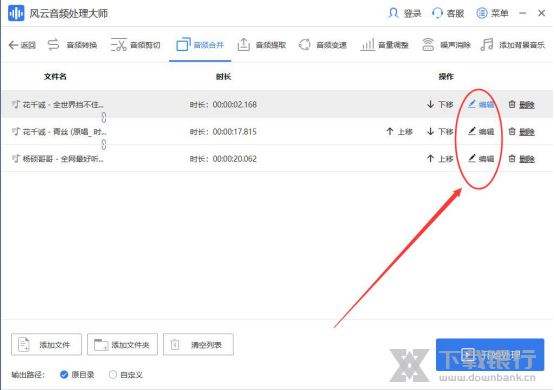Click music note icon of 杨硕哥哥 row
The width and height of the screenshot is (554, 390).
16,159
